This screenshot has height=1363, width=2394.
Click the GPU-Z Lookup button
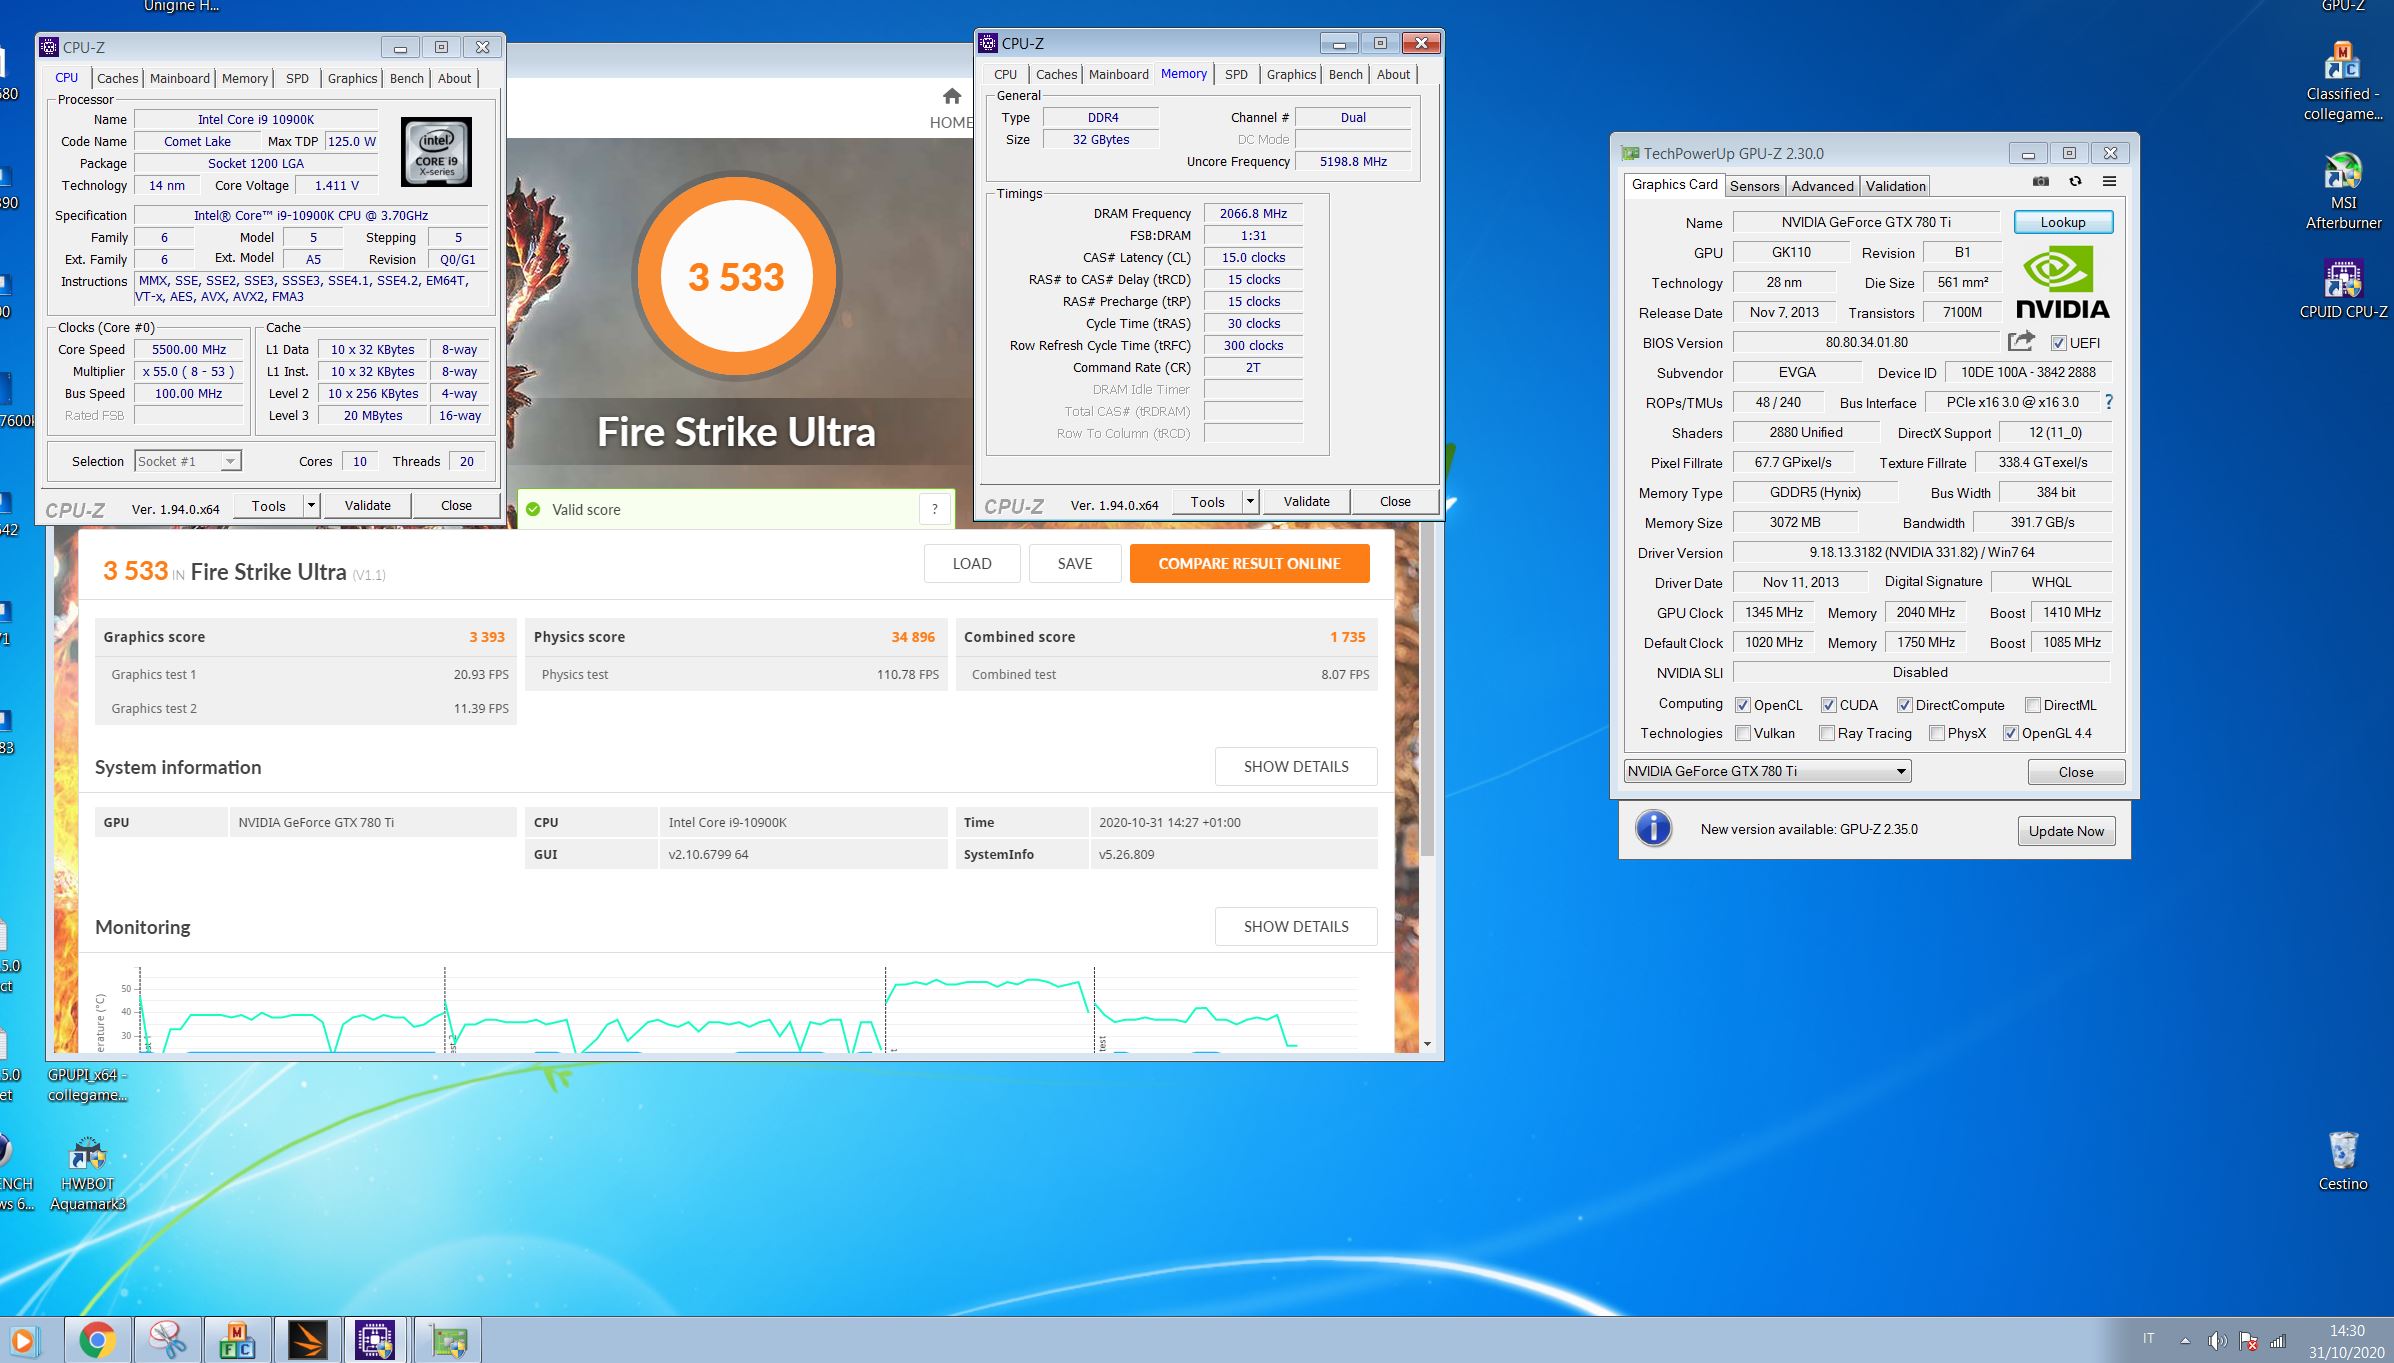pyautogui.click(x=2062, y=222)
